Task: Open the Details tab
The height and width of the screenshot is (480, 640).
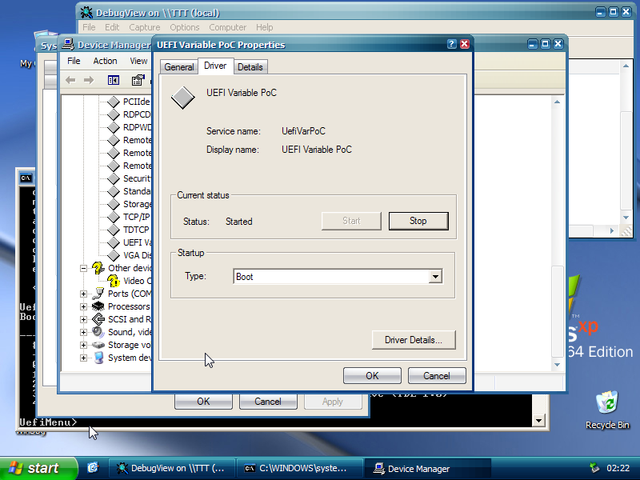Action: [x=250, y=67]
